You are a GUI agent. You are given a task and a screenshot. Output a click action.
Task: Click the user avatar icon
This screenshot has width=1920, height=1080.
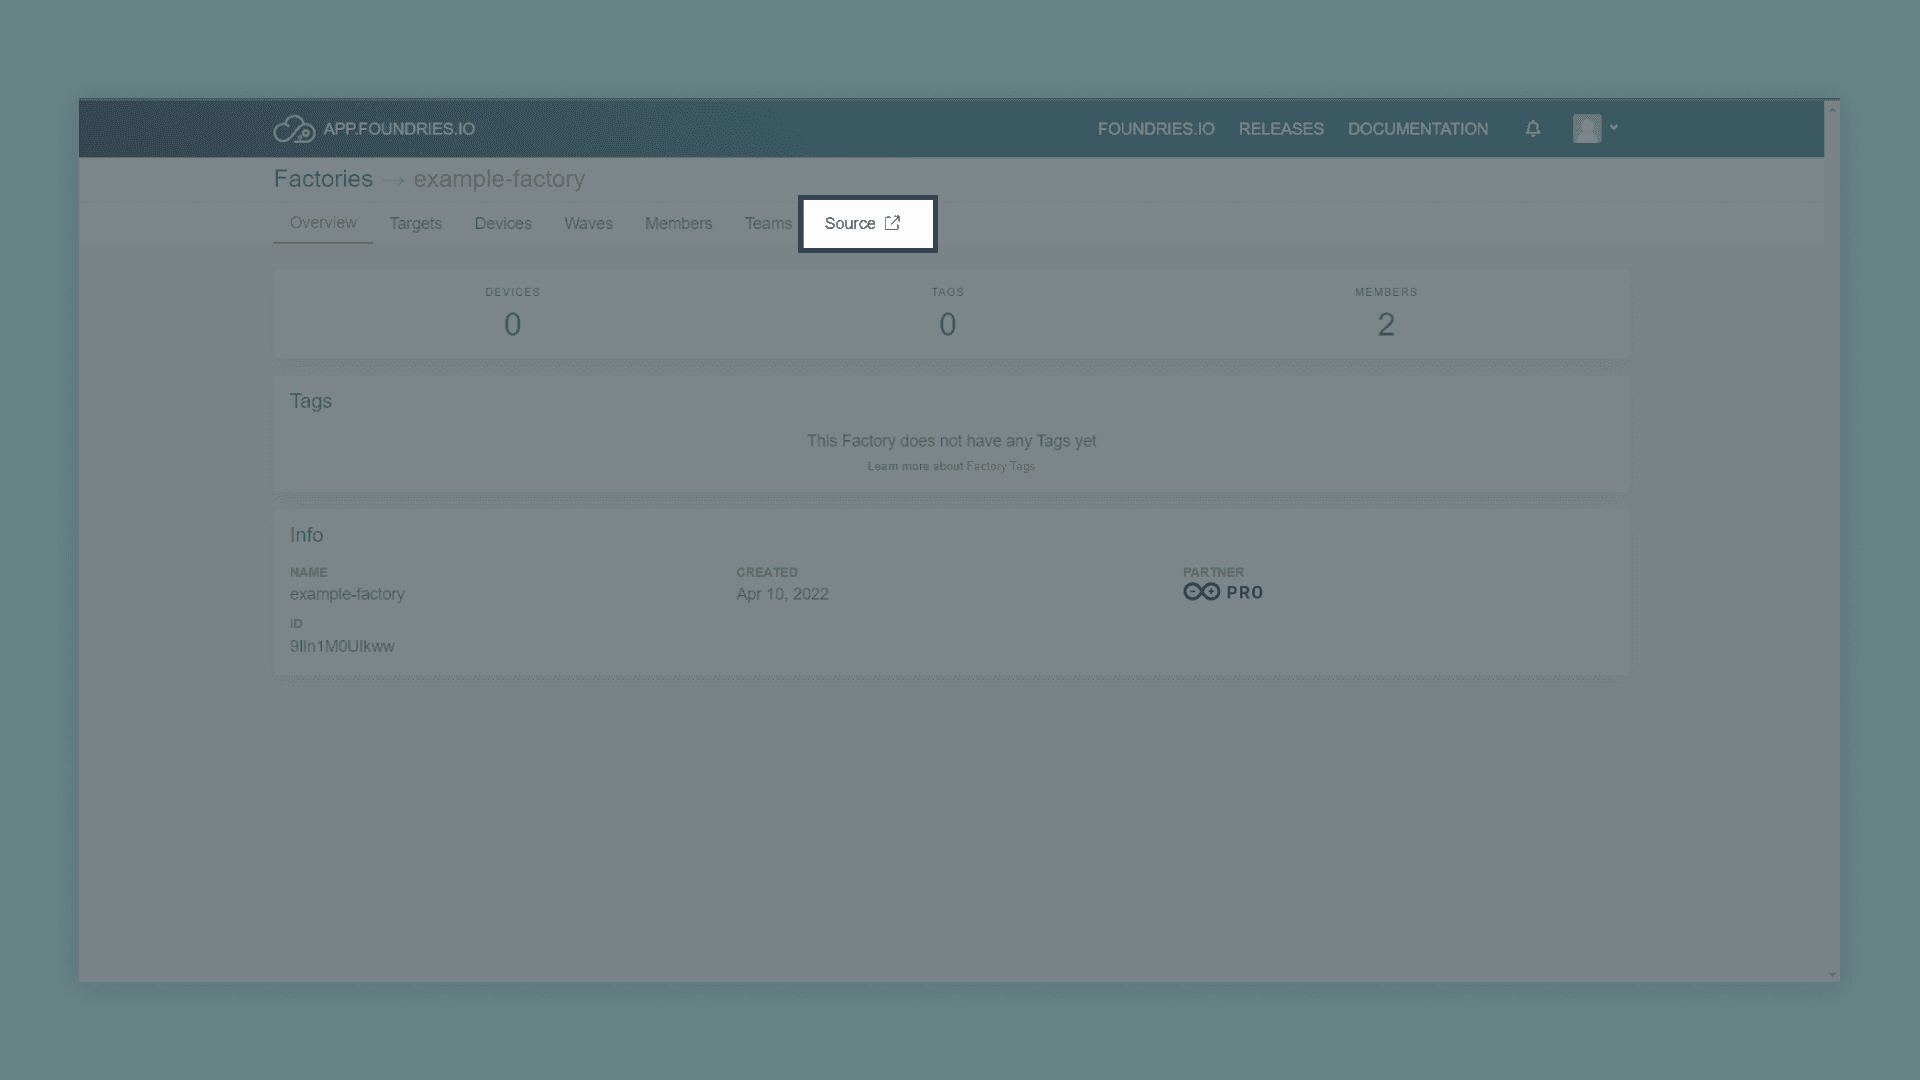click(1586, 128)
